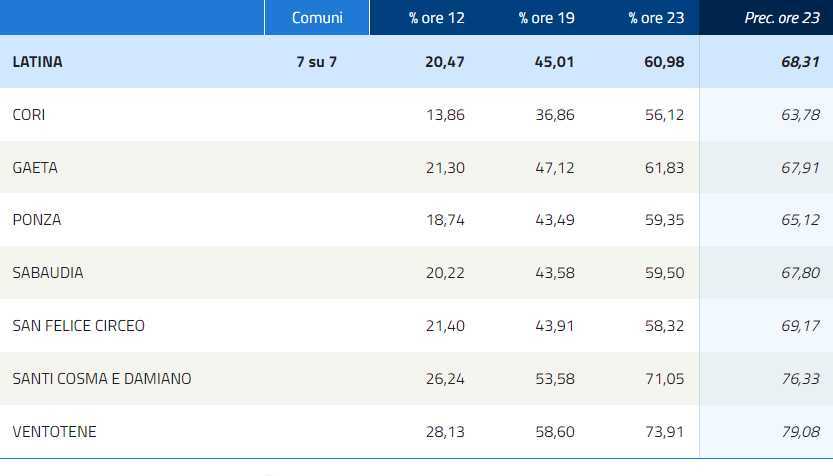Select the PONZA municipality name

37,220
